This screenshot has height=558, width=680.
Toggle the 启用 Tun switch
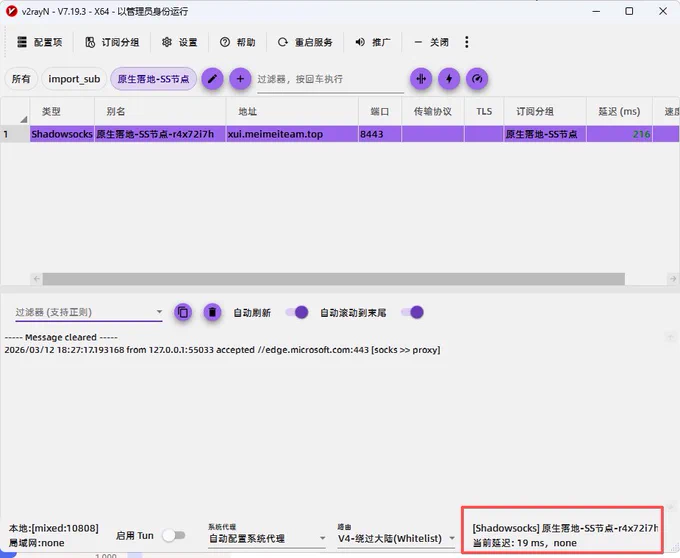(x=173, y=535)
